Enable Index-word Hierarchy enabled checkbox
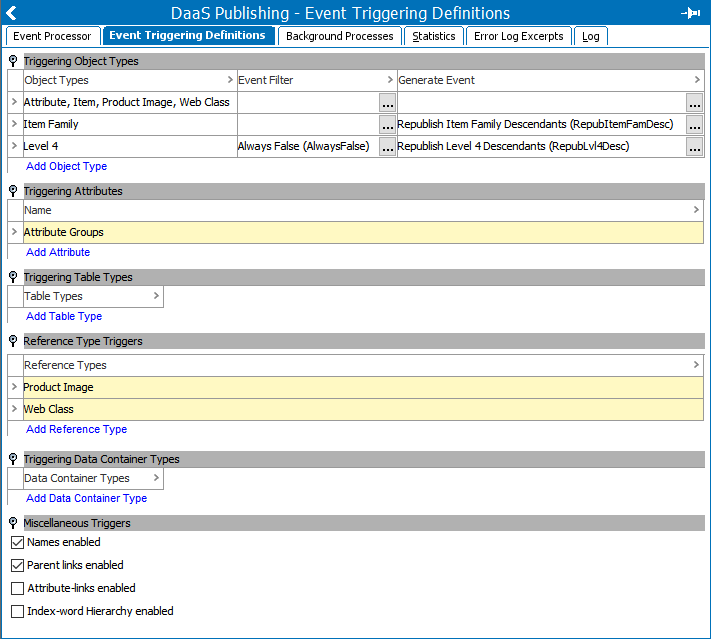The width and height of the screenshot is (711, 639). coord(17,612)
